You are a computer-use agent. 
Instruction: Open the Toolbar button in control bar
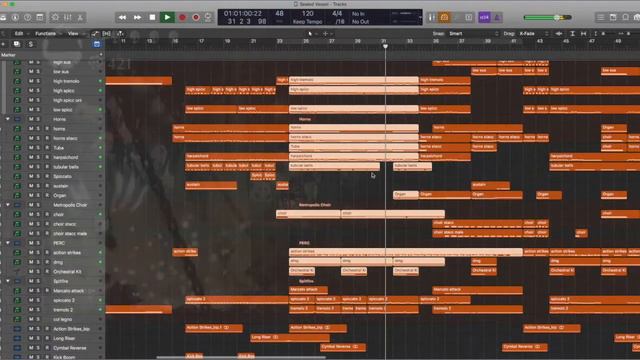click(40, 17)
